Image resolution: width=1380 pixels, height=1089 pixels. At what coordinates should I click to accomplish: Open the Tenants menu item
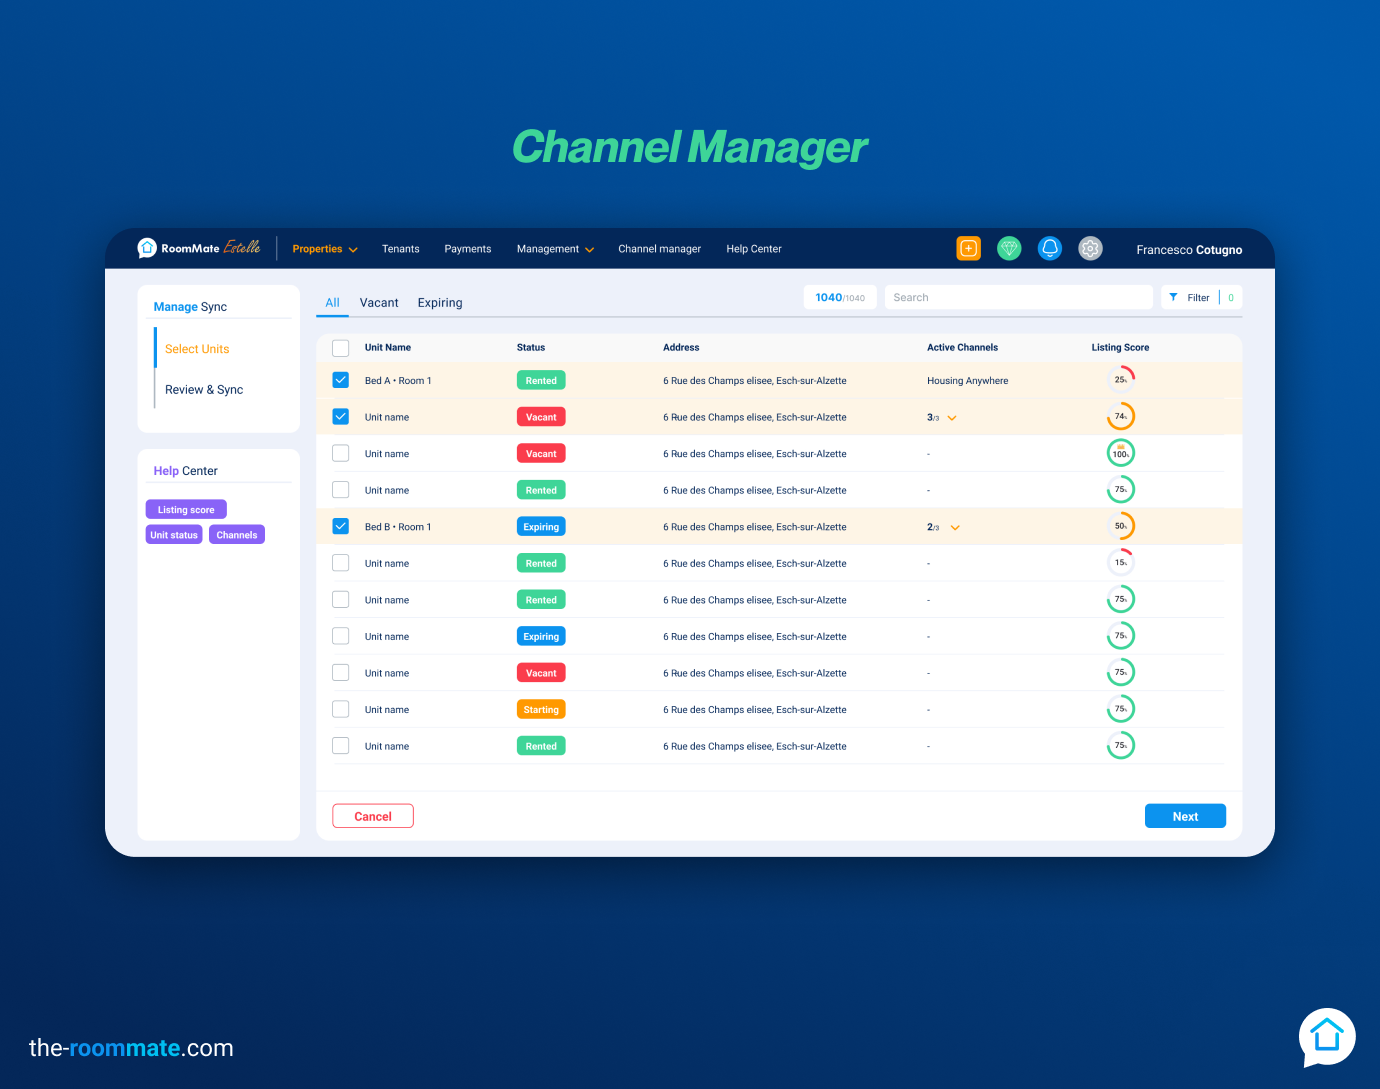401,249
